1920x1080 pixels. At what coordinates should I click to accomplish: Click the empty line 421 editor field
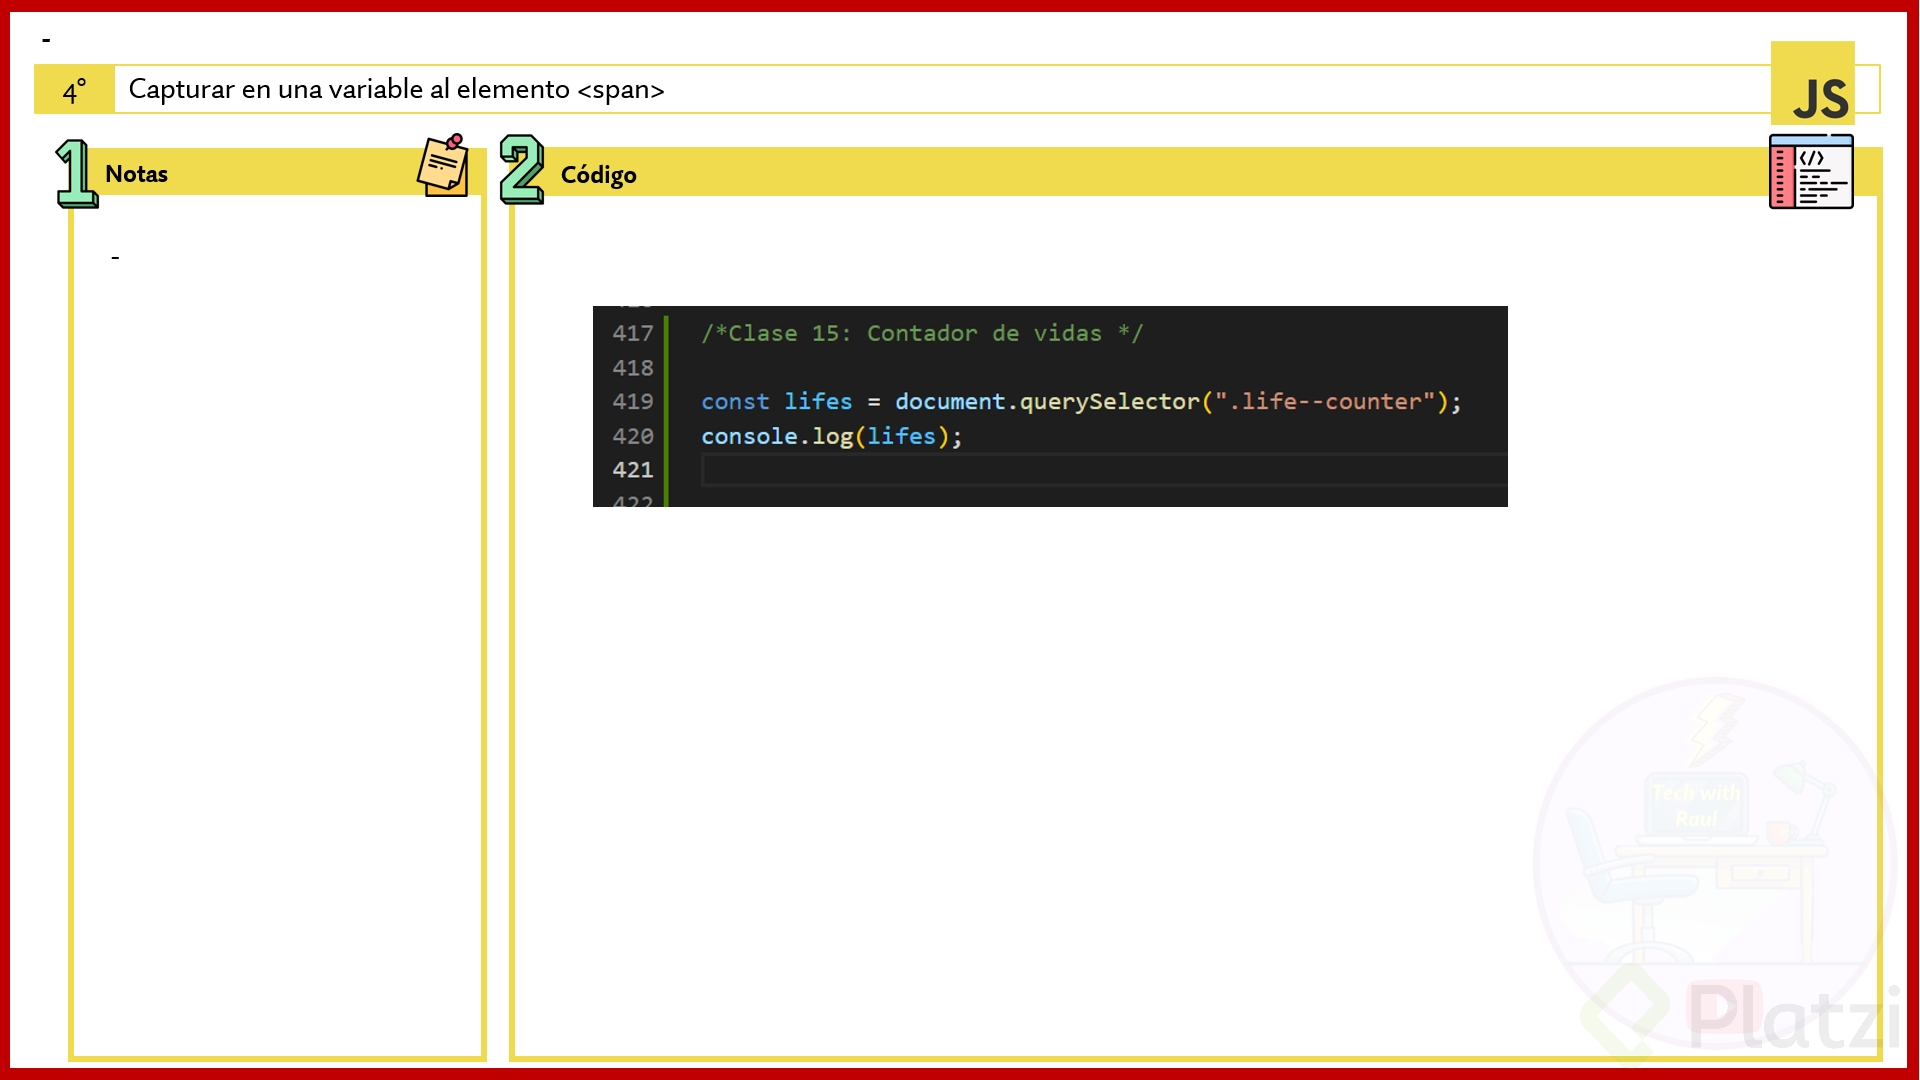[x=1104, y=470]
